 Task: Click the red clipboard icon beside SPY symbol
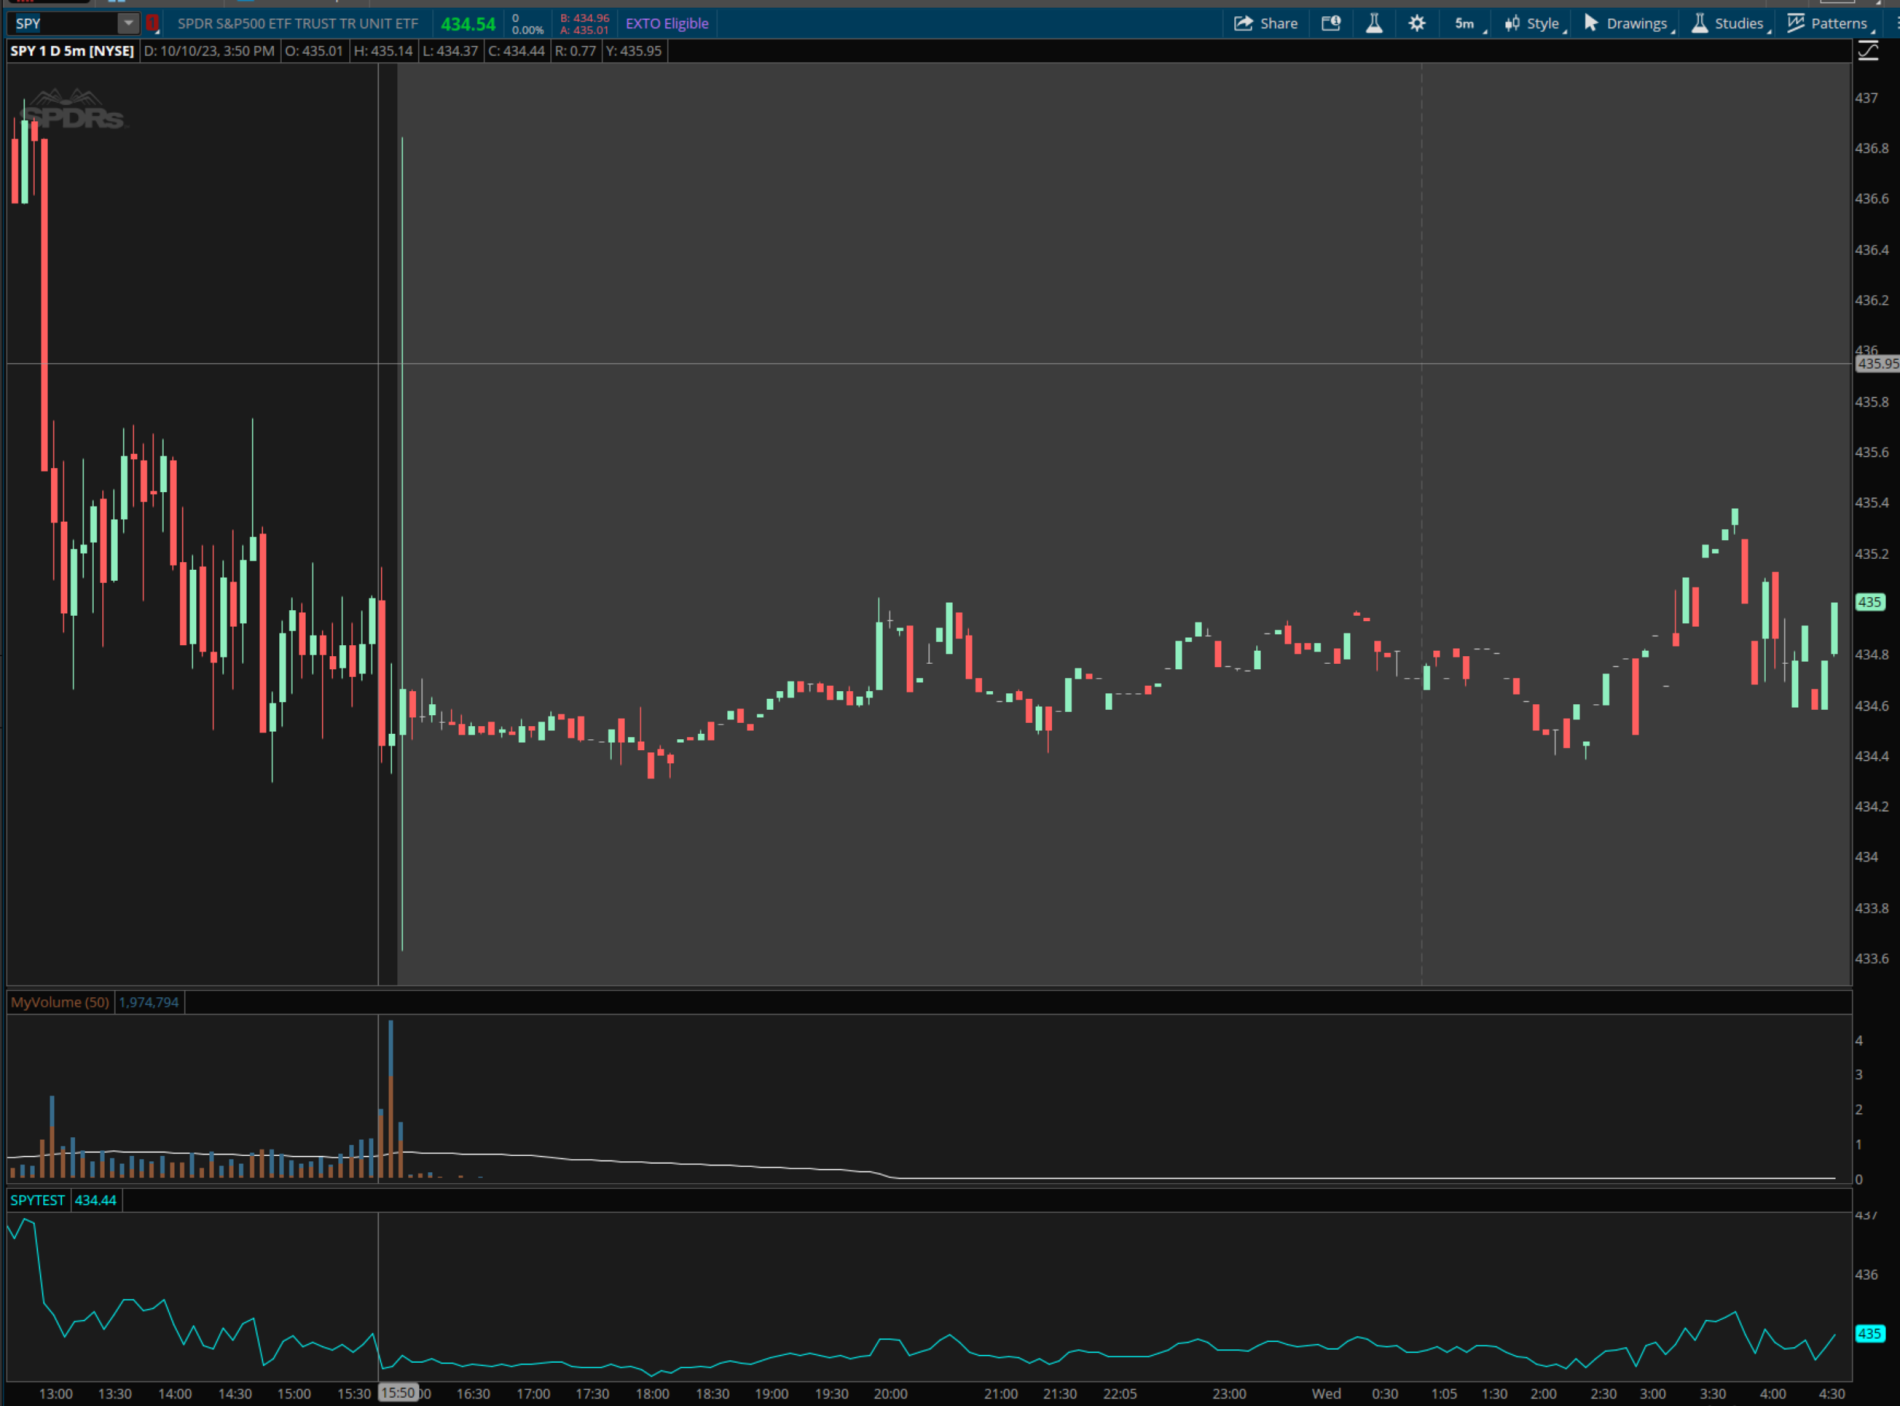153,23
